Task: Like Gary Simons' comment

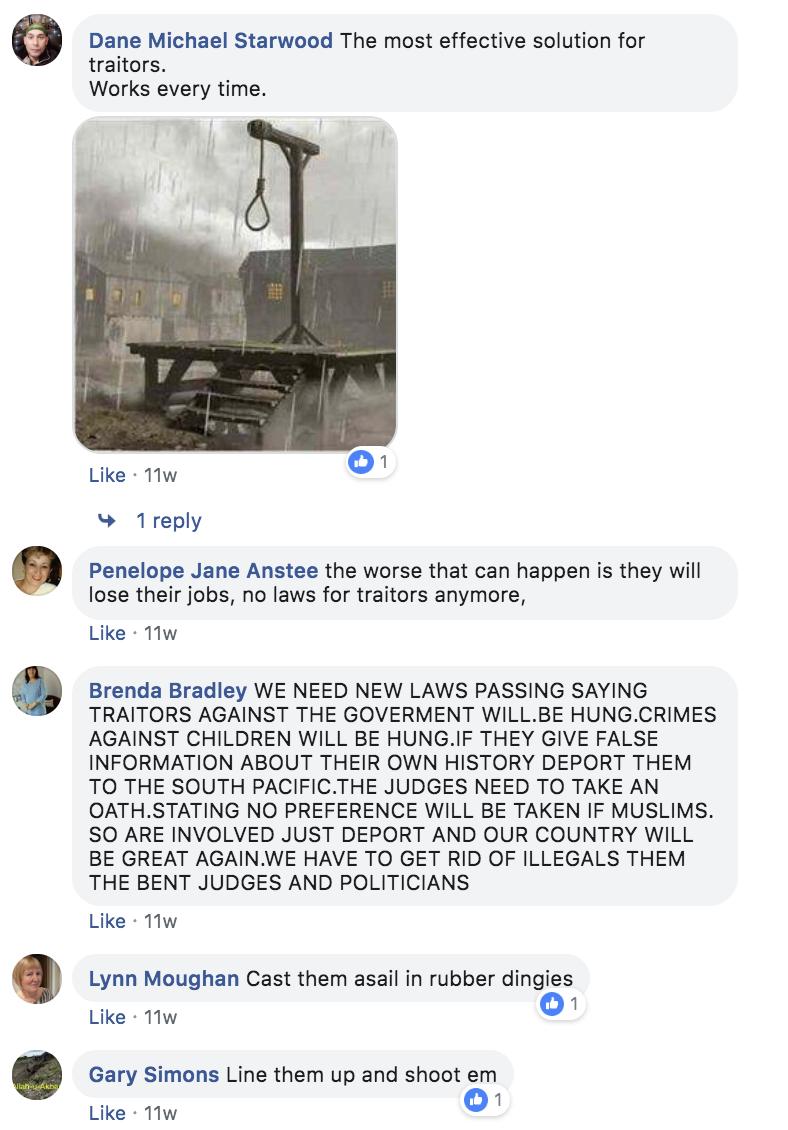Action: 107,1113
